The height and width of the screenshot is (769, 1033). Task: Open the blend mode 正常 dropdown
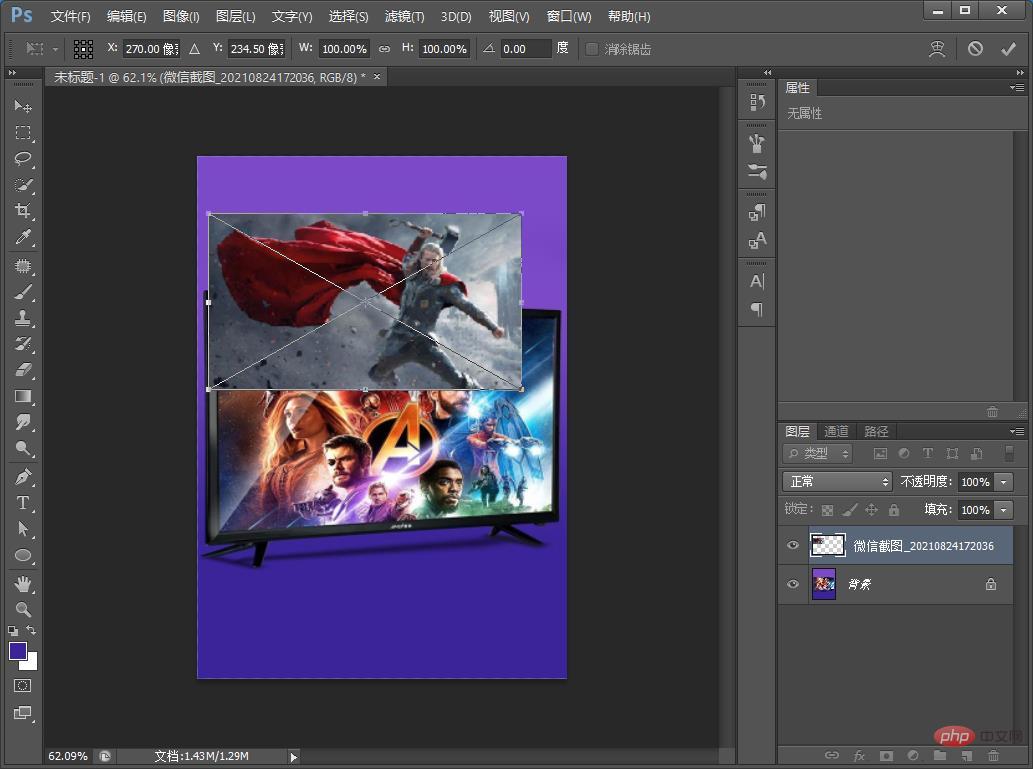837,482
